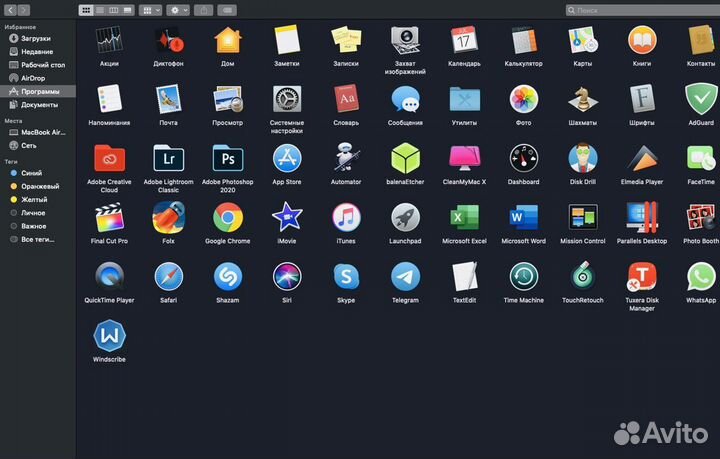
Task: Open the balenaEtcher app
Action: point(405,158)
